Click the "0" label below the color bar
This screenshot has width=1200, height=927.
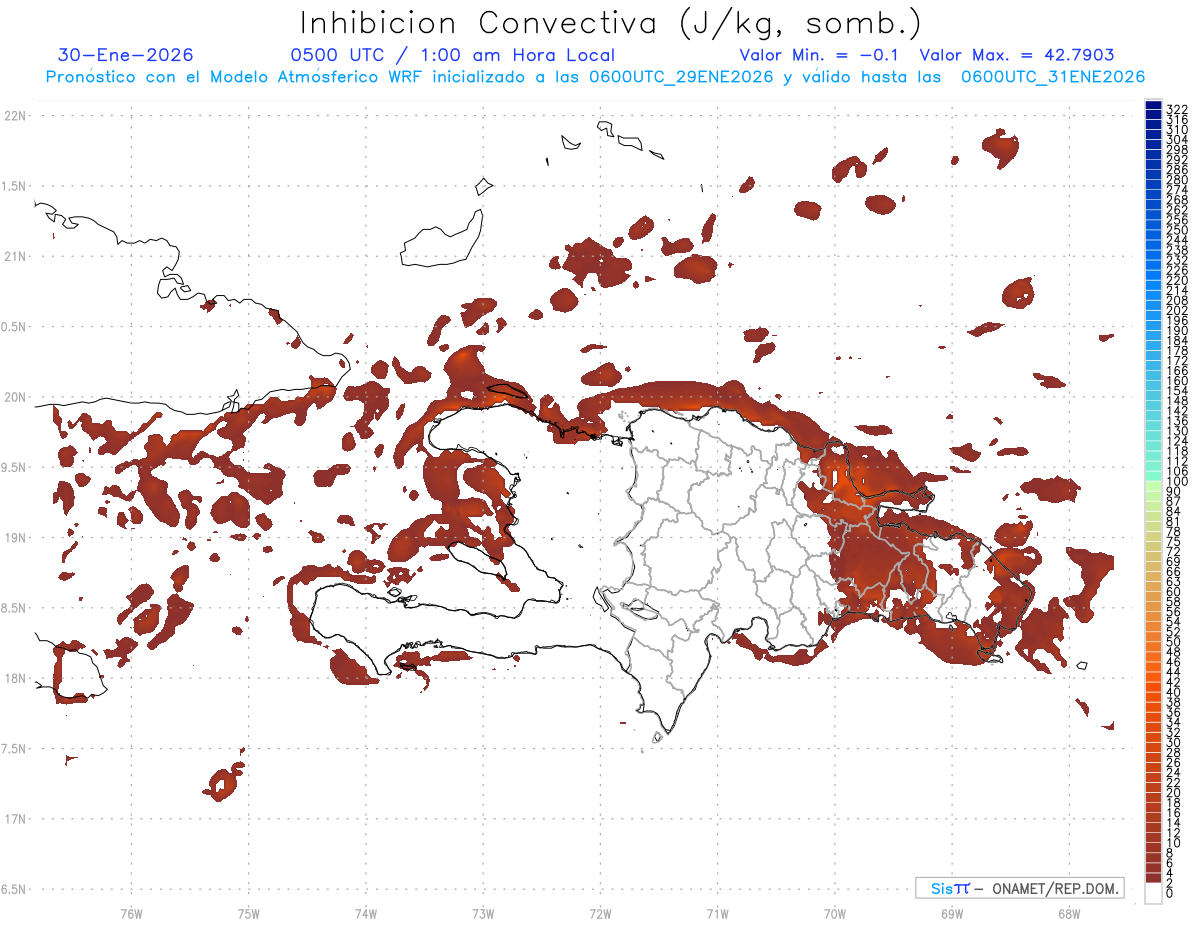coord(1170,894)
